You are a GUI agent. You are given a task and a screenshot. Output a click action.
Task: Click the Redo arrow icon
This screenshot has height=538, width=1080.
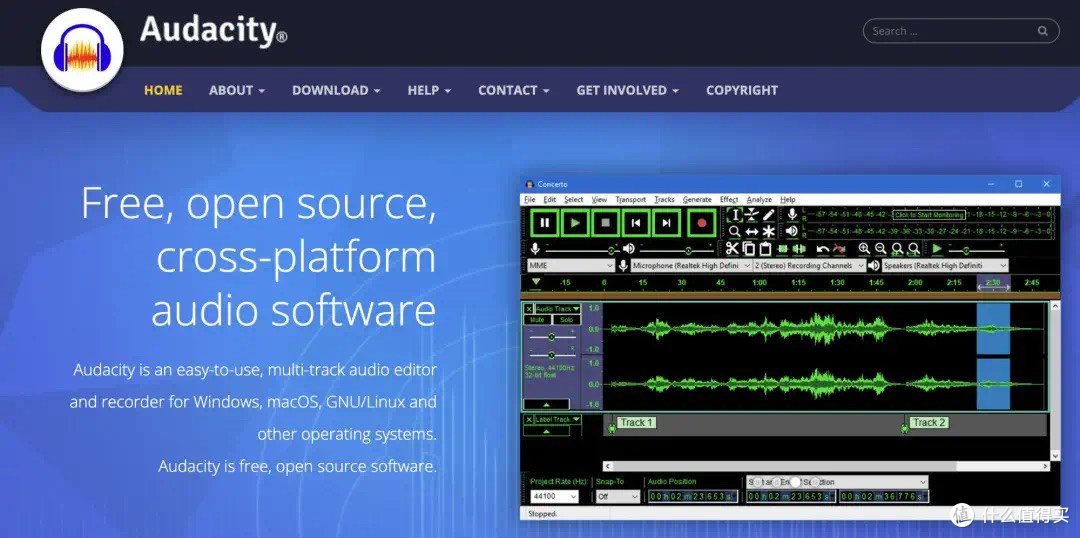click(x=839, y=249)
